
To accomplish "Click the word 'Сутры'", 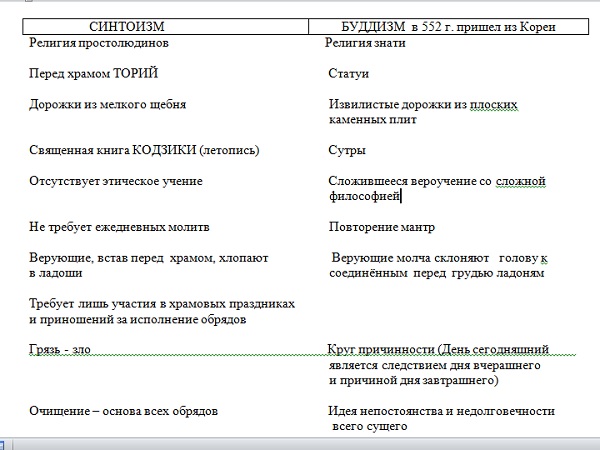I will (347, 150).
